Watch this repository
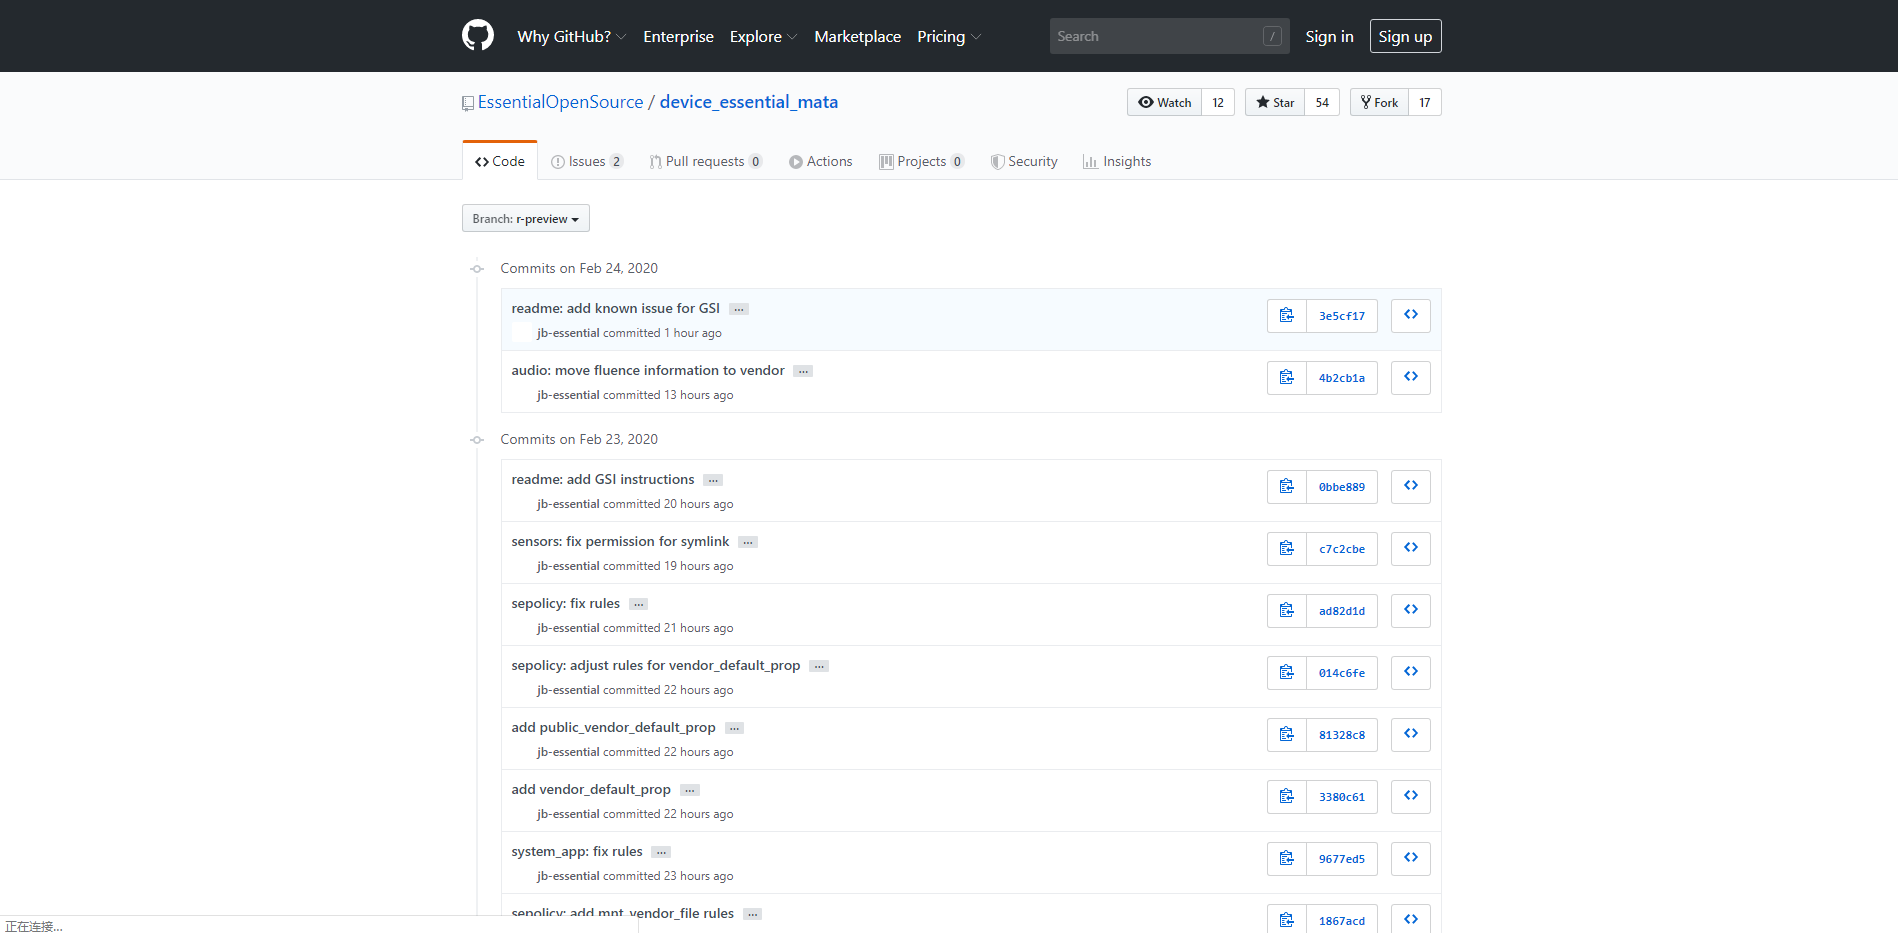The width and height of the screenshot is (1898, 933). coord(1165,103)
